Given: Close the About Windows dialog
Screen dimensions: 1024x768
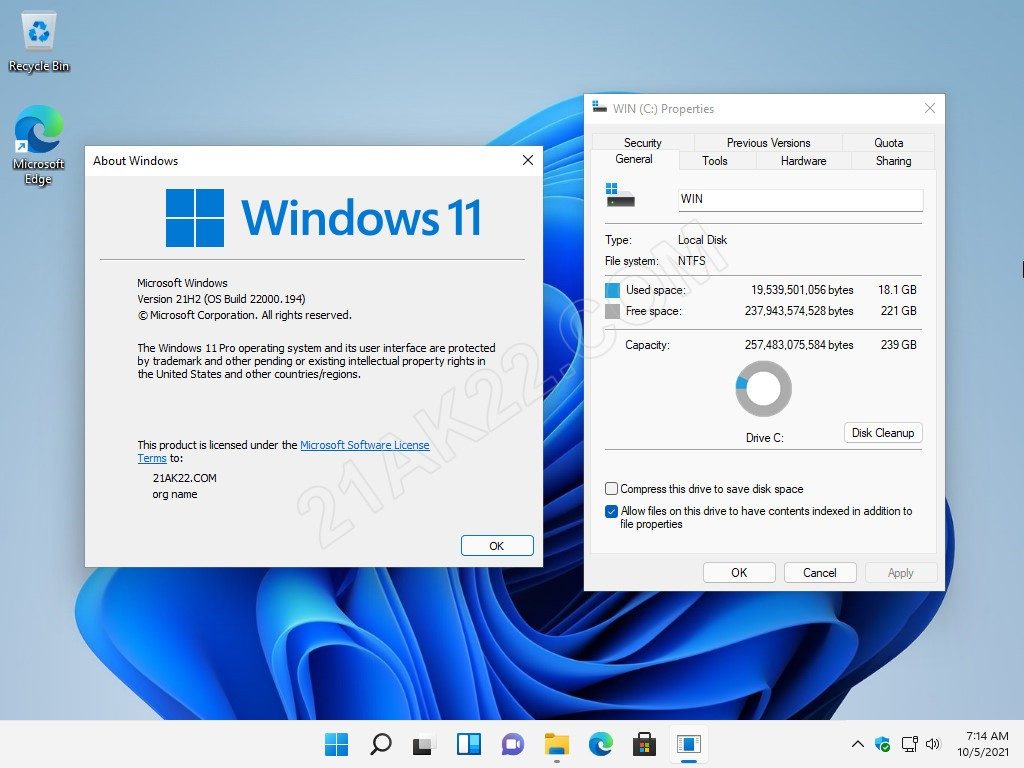Looking at the screenshot, I should [x=528, y=160].
